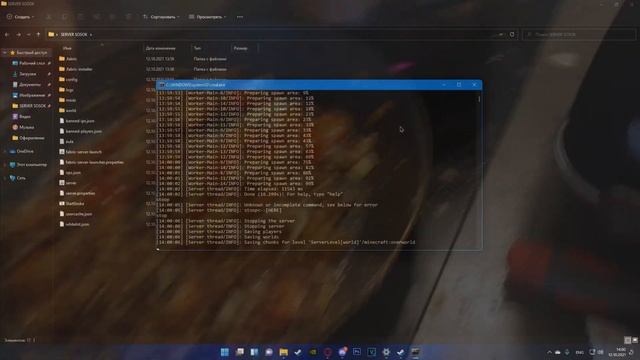Viewport: 640px width, 360px height.
Task: Go up one folder level arrow
Action: (x=38, y=35)
